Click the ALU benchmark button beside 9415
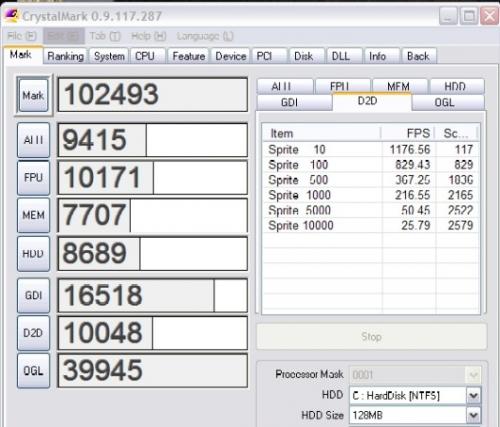Image resolution: width=500 pixels, height=427 pixels. click(33, 140)
